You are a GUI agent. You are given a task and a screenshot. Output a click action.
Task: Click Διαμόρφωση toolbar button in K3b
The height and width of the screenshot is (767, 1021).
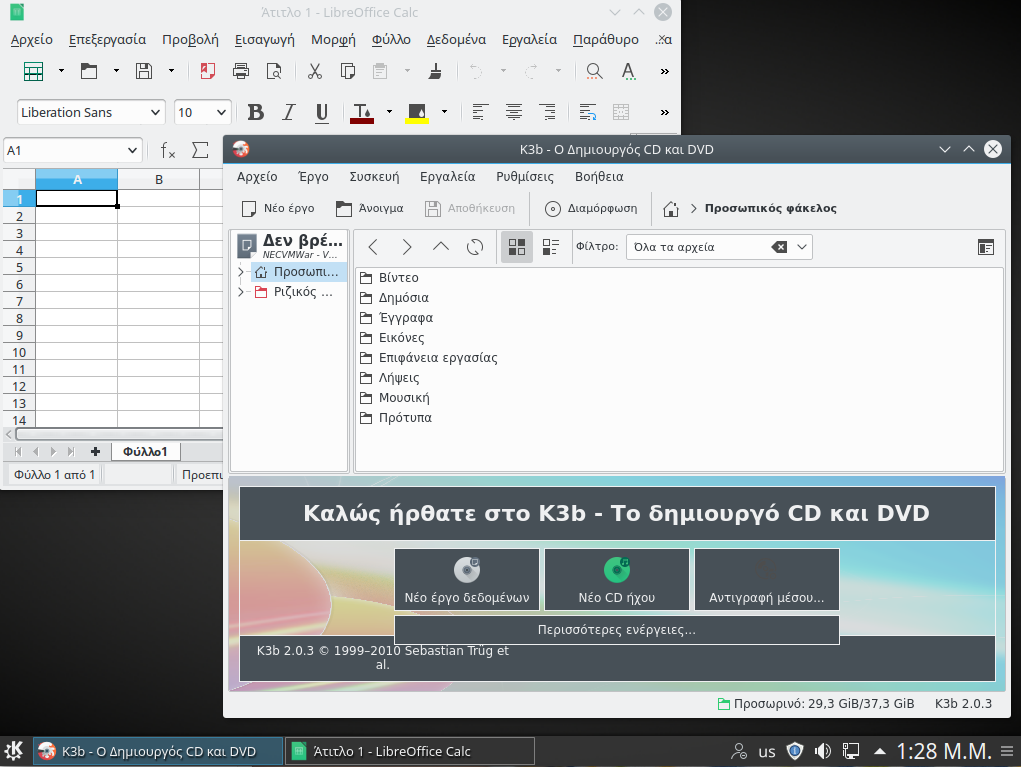pos(591,208)
